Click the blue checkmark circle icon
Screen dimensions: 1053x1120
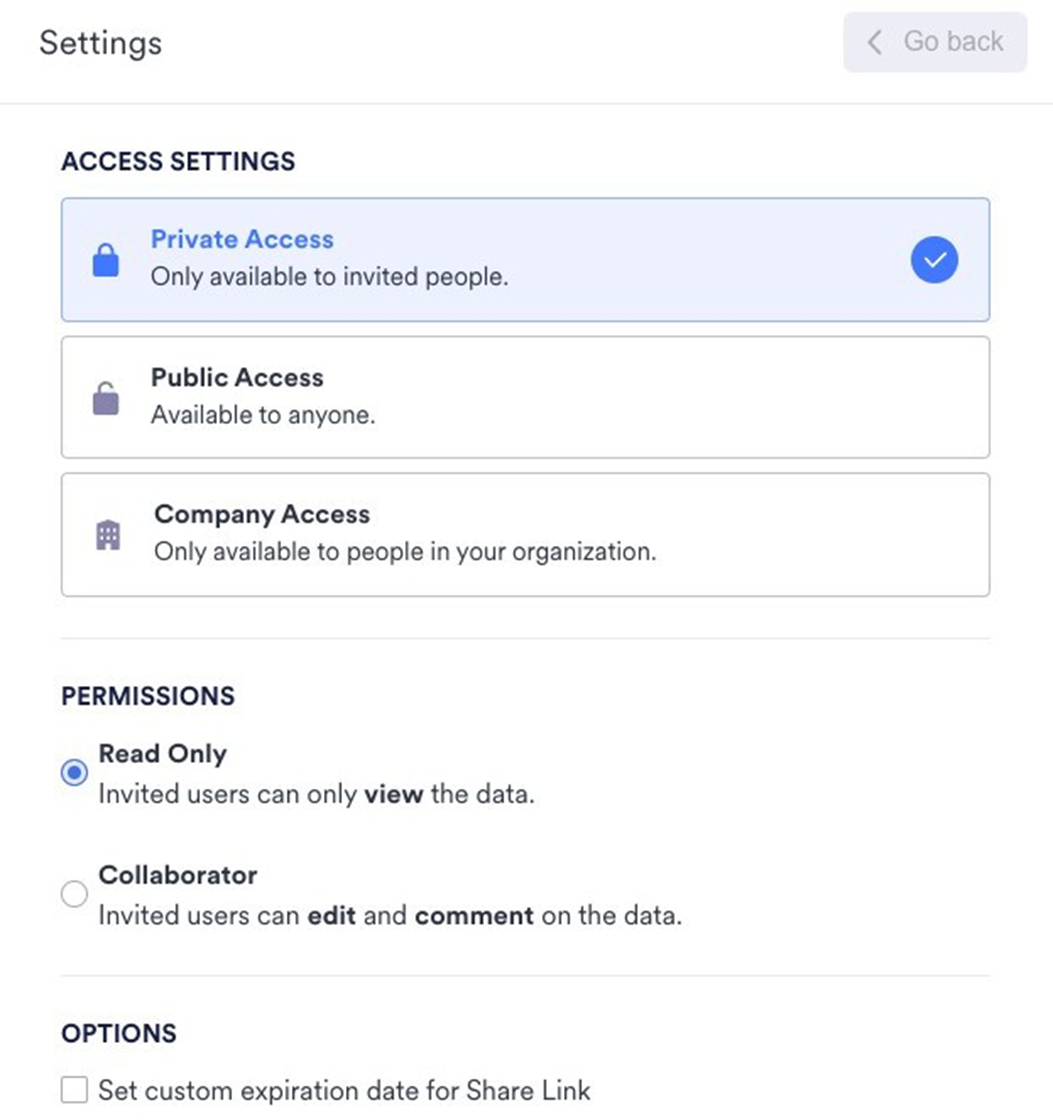pyautogui.click(x=934, y=260)
